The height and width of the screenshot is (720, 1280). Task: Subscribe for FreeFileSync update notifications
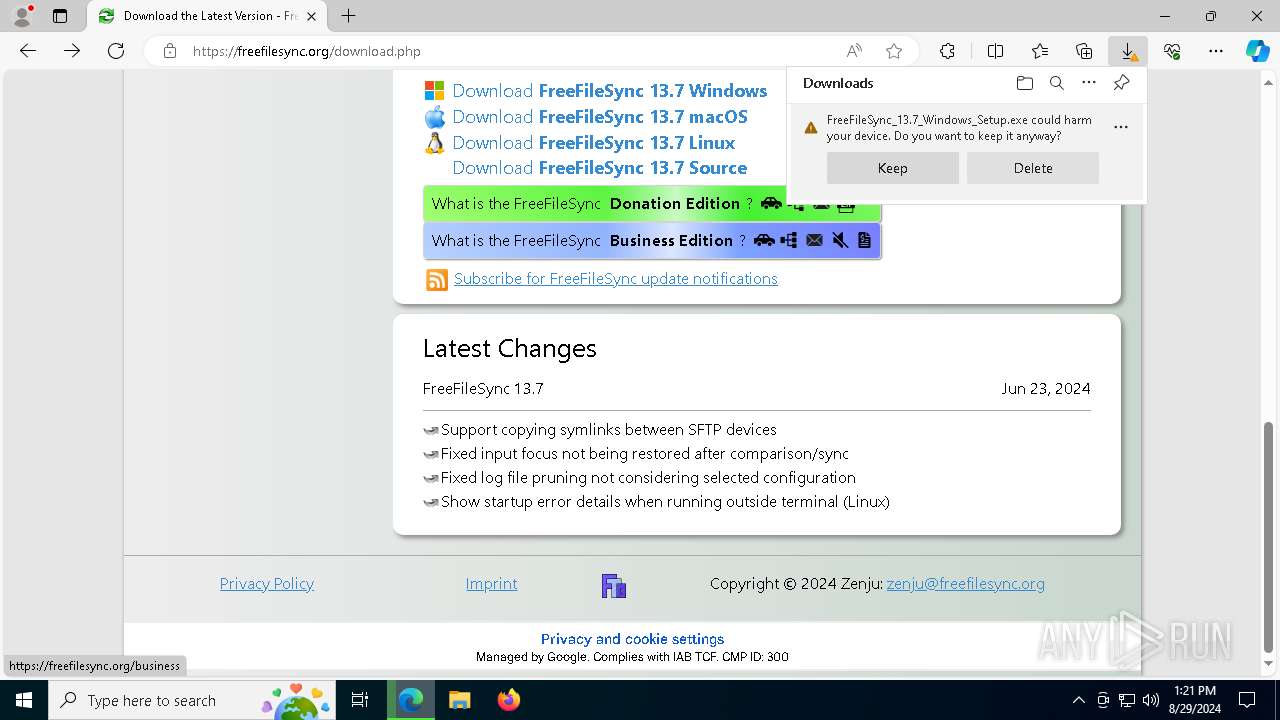616,279
